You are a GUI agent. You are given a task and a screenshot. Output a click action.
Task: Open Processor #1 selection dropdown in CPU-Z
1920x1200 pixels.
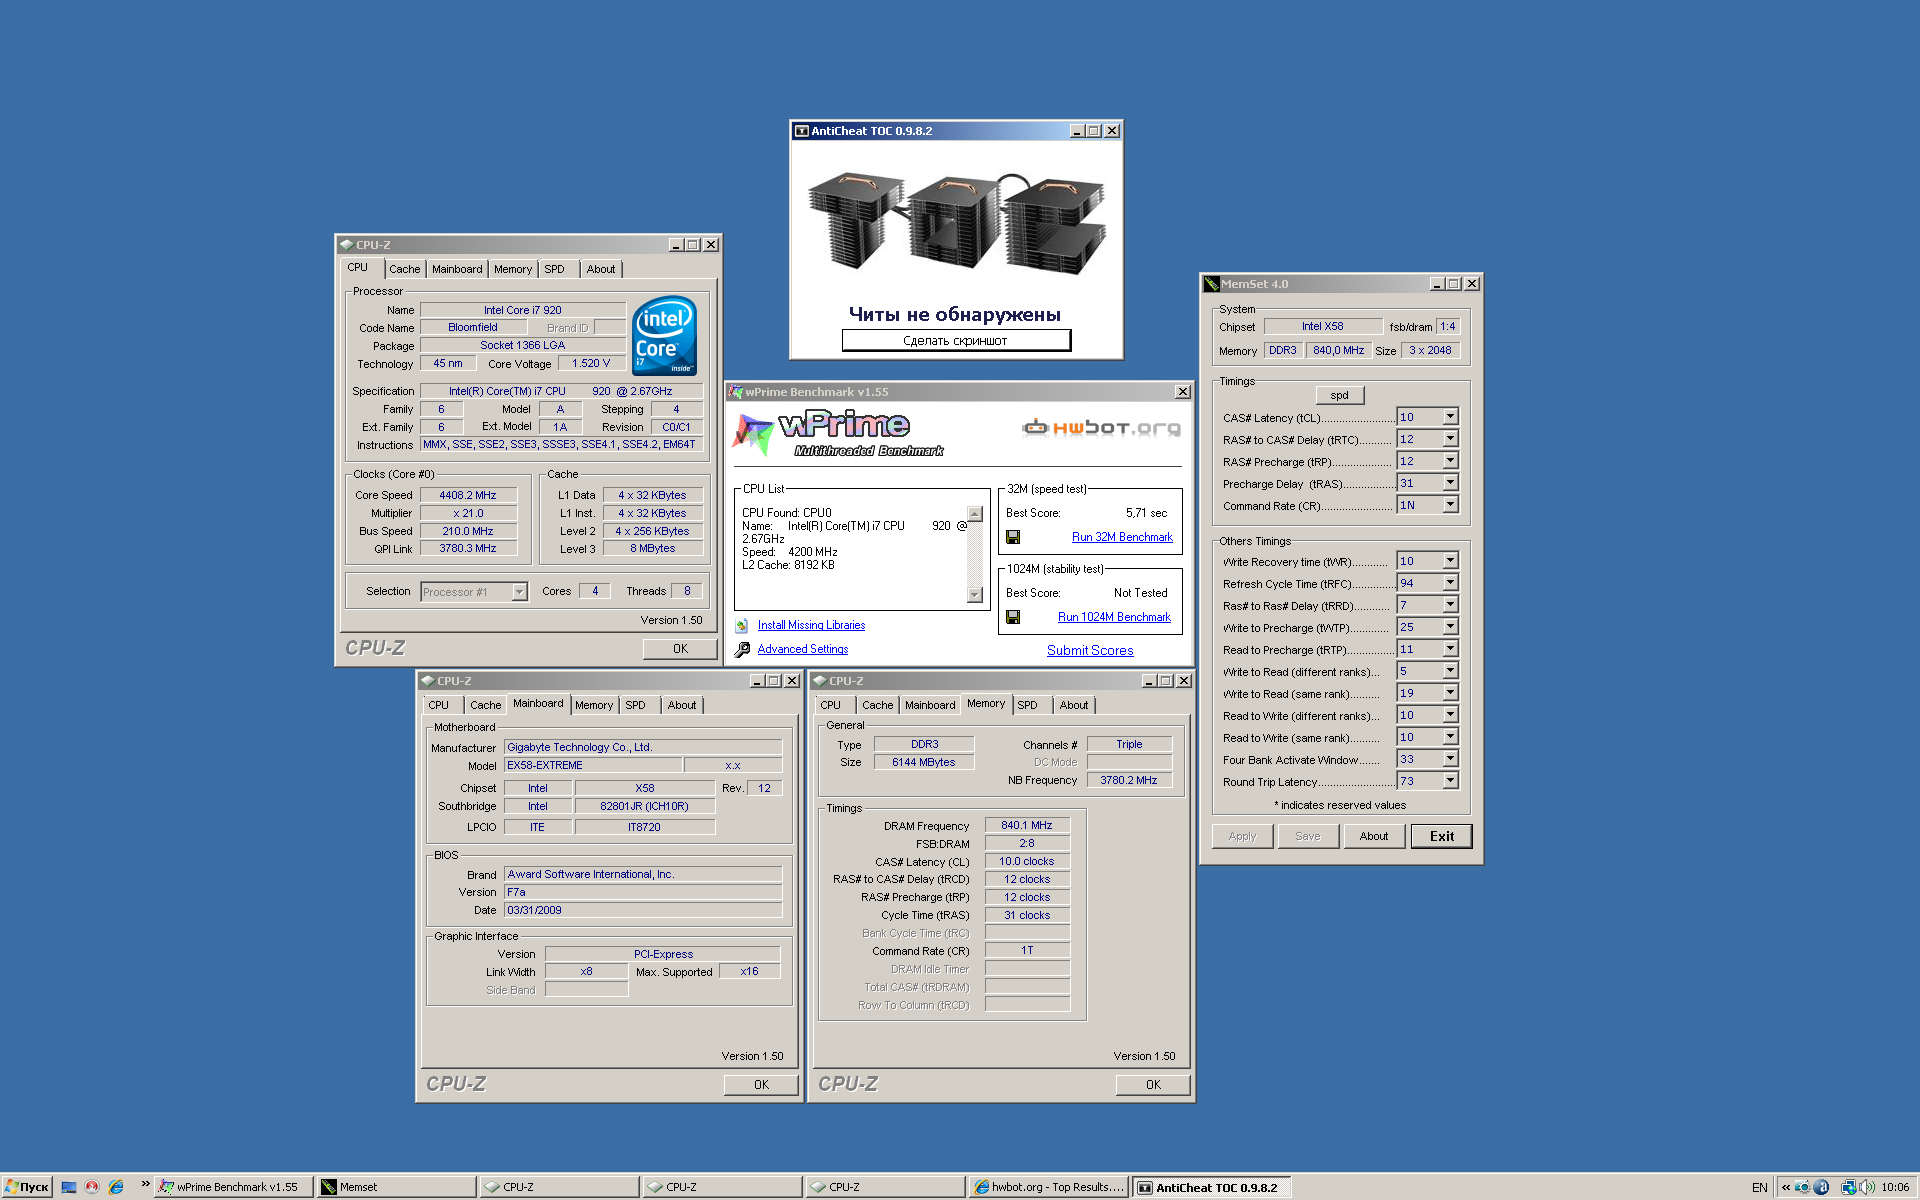(519, 592)
